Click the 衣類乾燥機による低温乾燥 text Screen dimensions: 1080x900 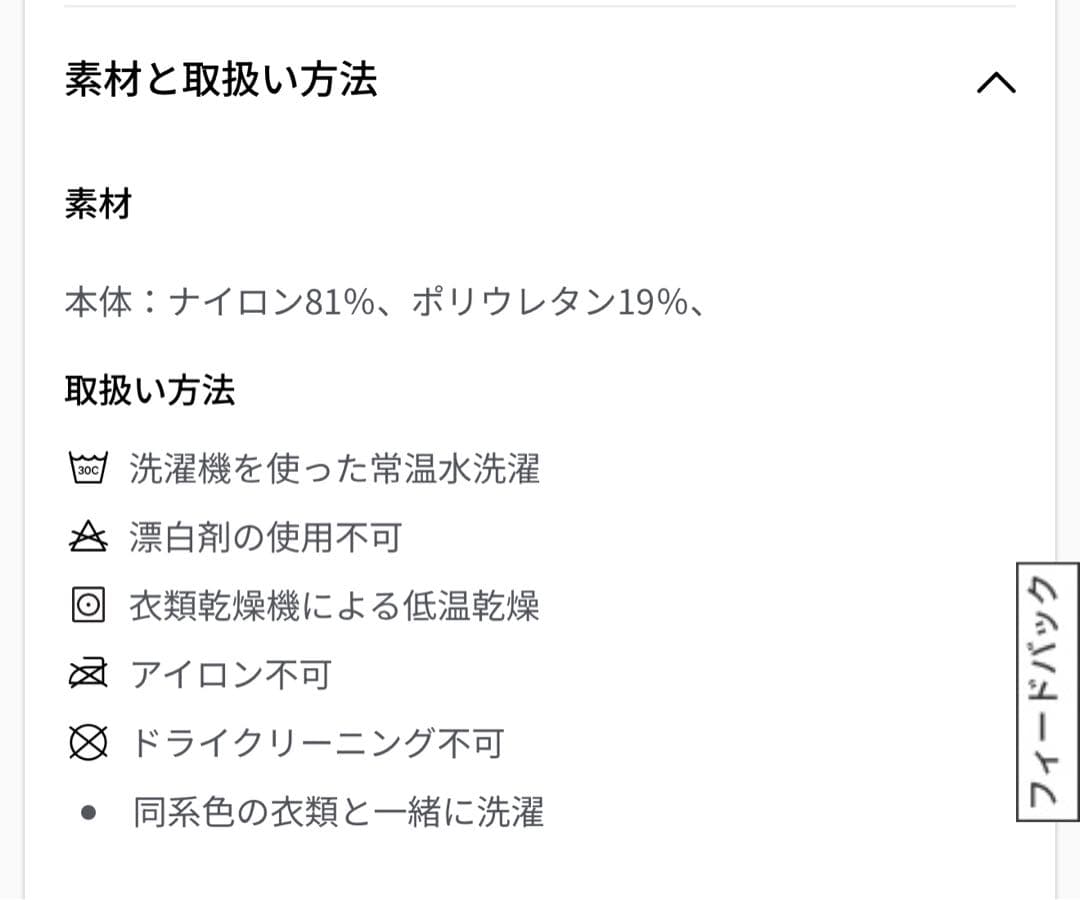click(x=335, y=606)
